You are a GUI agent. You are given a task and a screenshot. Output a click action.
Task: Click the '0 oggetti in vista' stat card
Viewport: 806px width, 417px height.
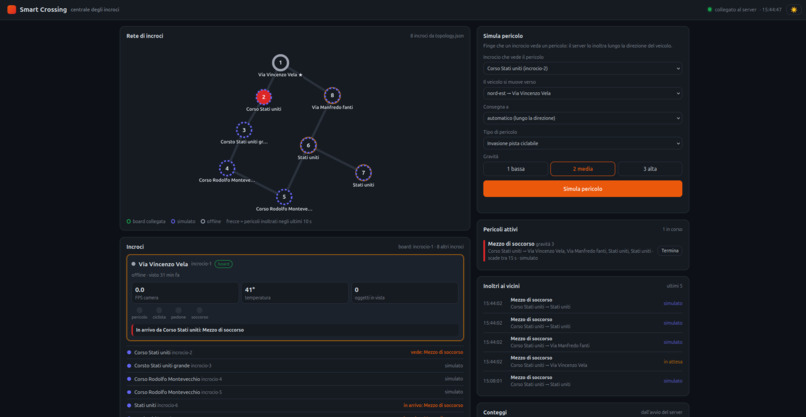(405, 293)
